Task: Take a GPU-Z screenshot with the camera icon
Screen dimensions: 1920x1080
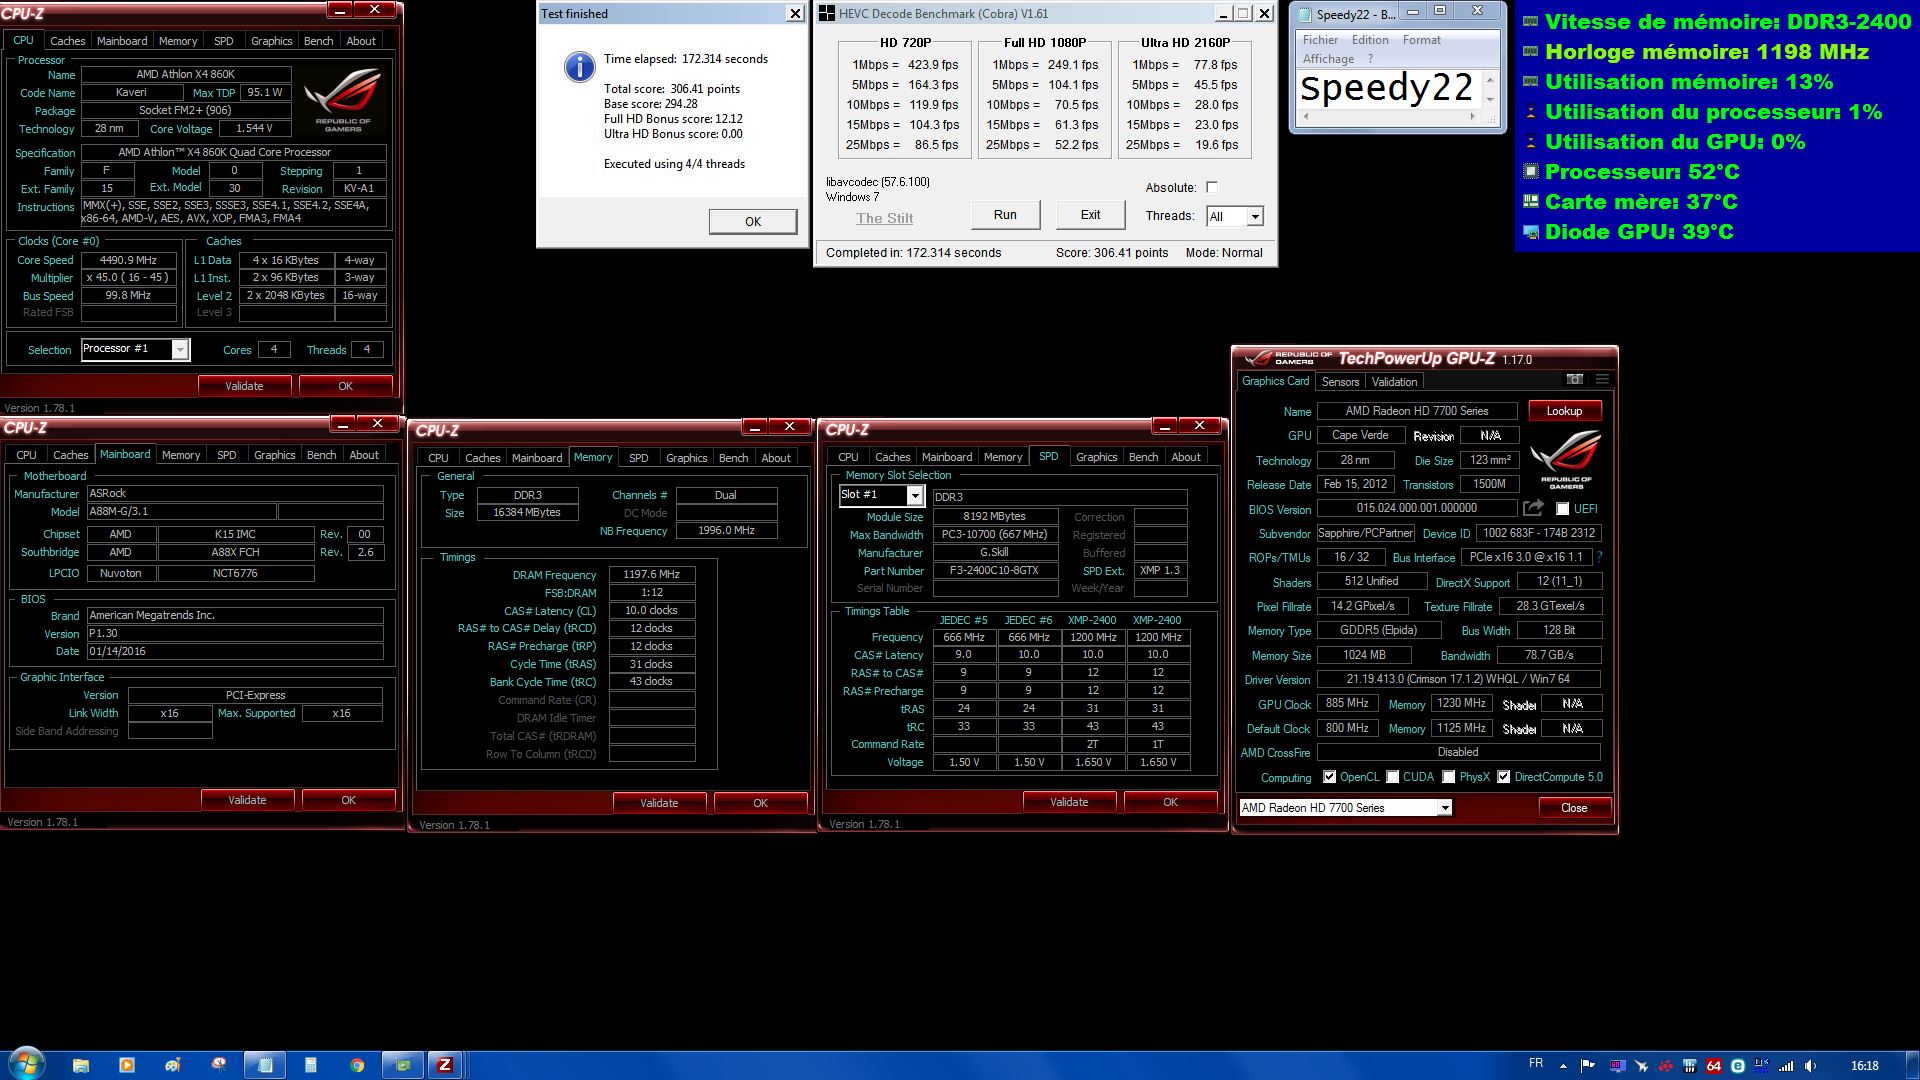Action: 1575,380
